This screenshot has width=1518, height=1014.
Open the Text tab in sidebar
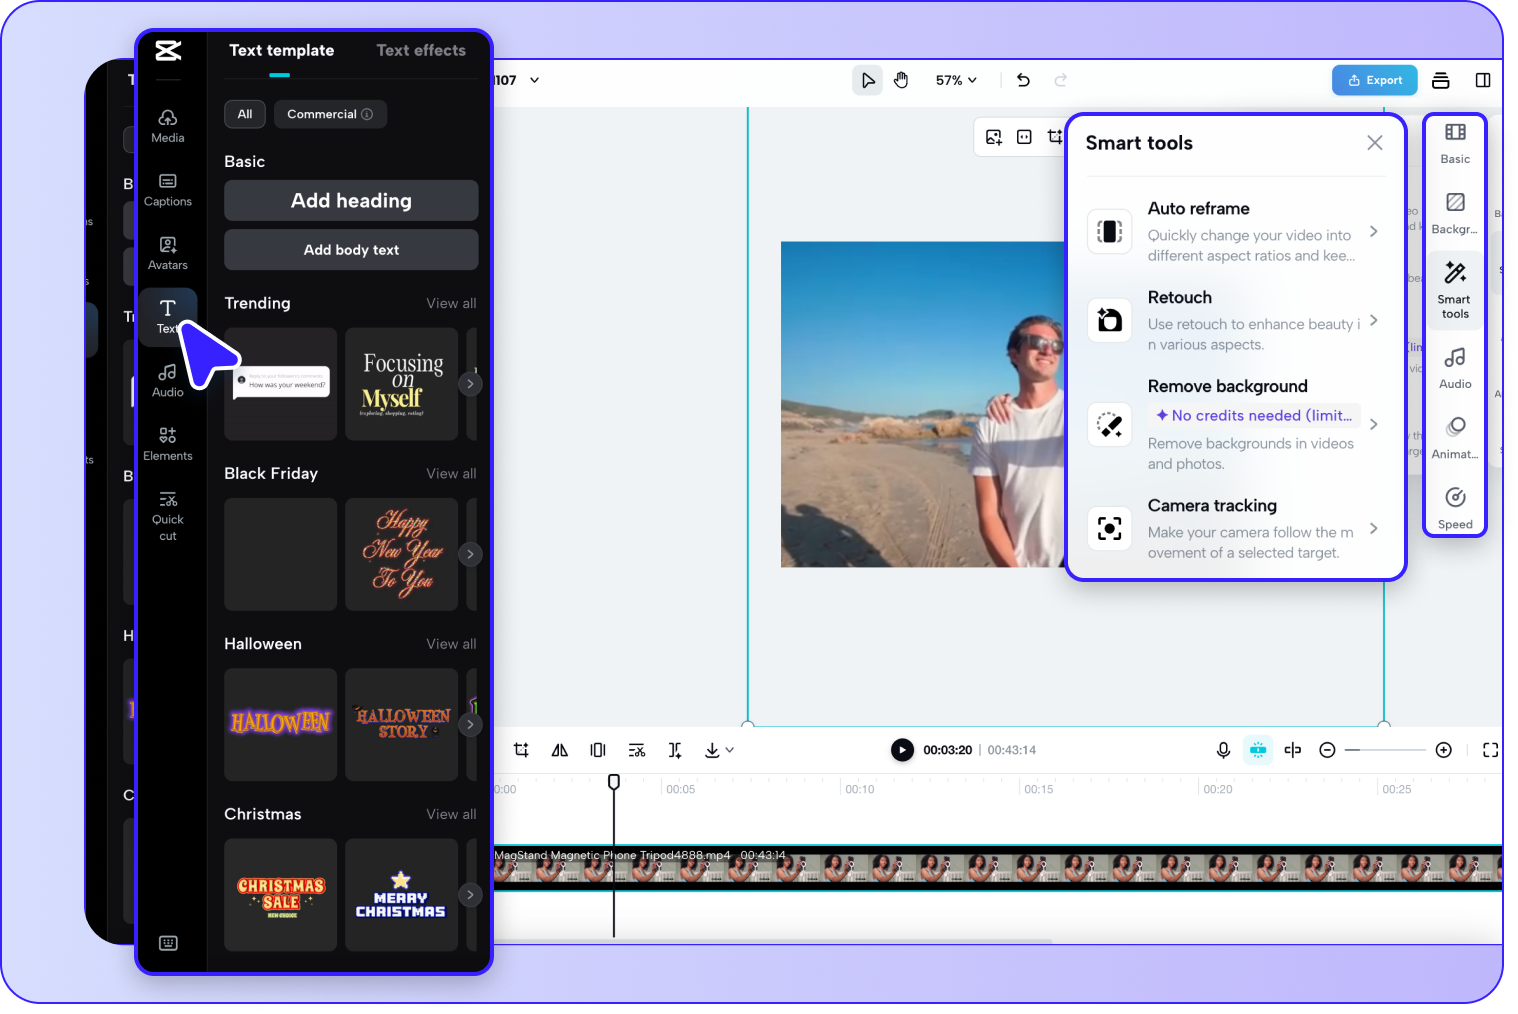[x=168, y=316]
